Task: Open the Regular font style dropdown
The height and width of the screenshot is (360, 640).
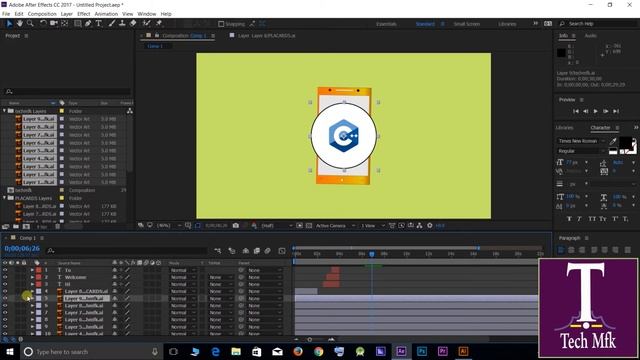Action: [x=581, y=151]
